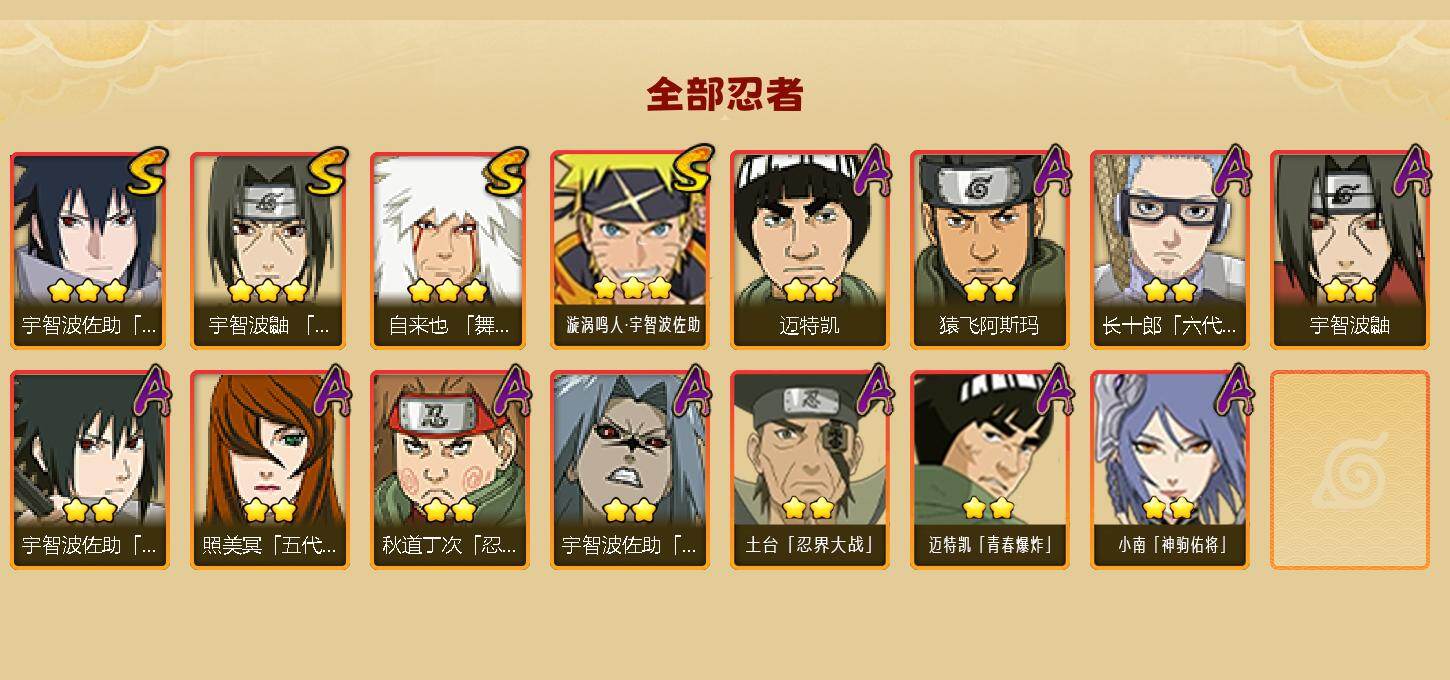Pick the 长十郎 card with glasses
The width and height of the screenshot is (1450, 680).
[1169, 250]
